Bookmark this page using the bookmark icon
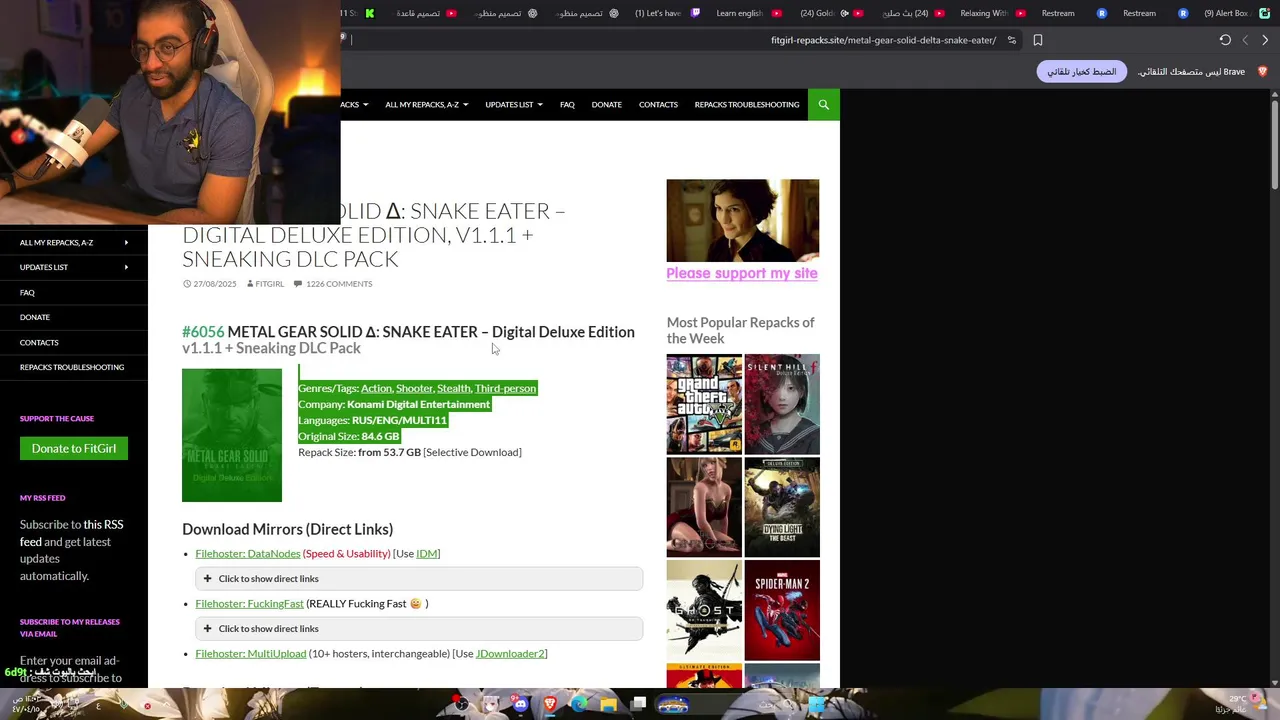 tap(1038, 40)
